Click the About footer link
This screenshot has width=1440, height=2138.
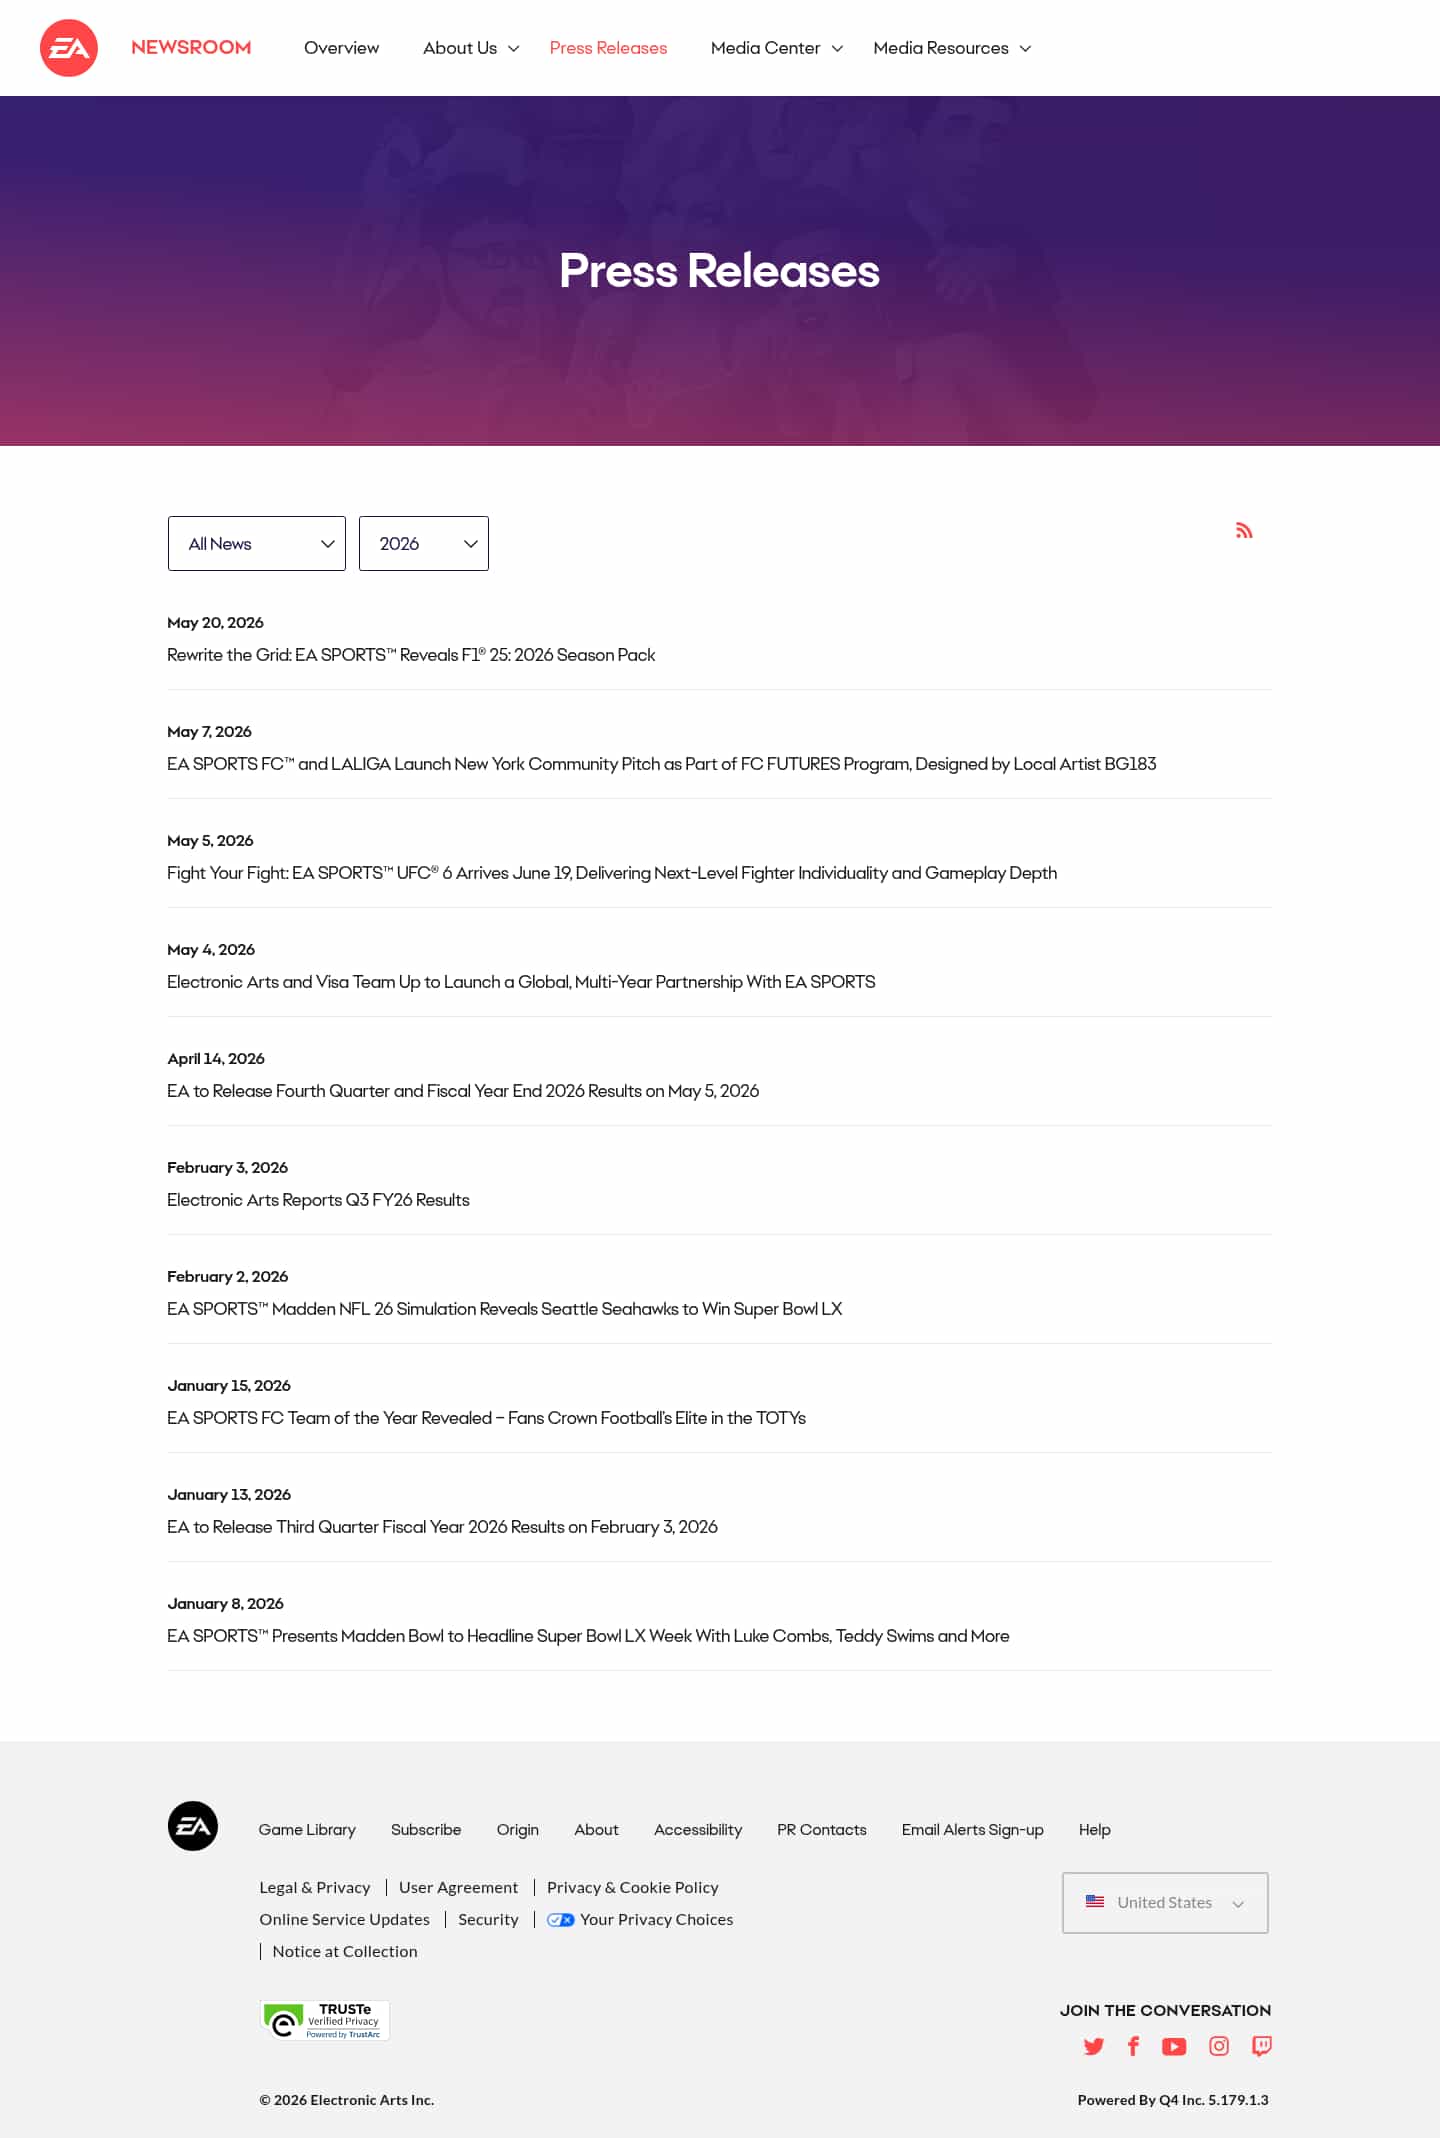tap(596, 1829)
